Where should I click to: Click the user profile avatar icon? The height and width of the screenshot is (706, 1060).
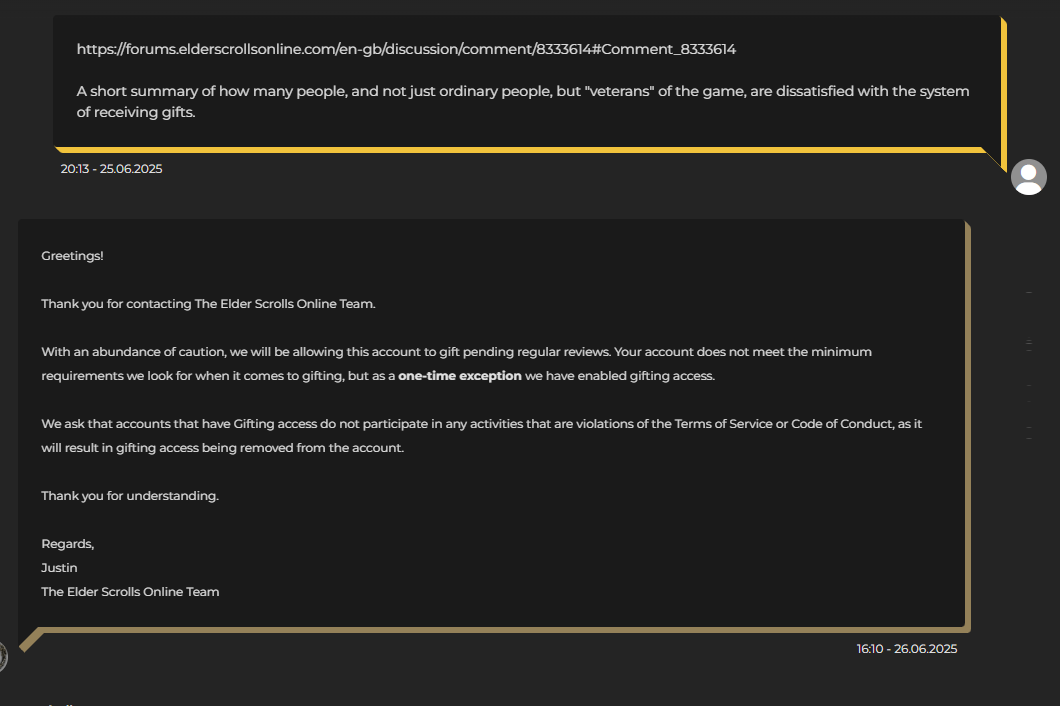coord(1029,177)
